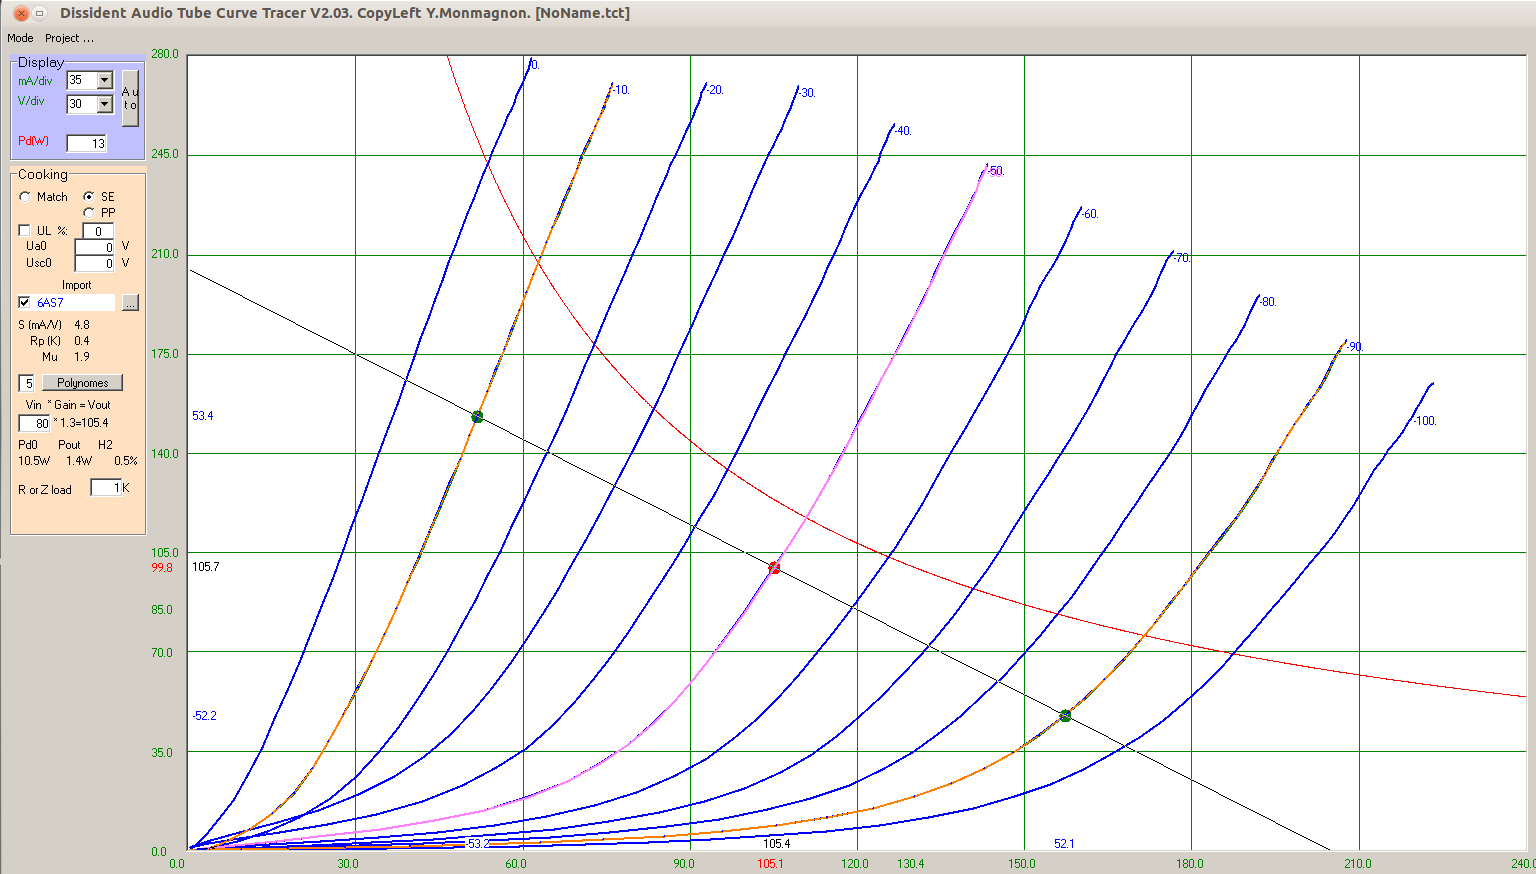Click the -100. curve label
1536x874 pixels.
point(1425,421)
